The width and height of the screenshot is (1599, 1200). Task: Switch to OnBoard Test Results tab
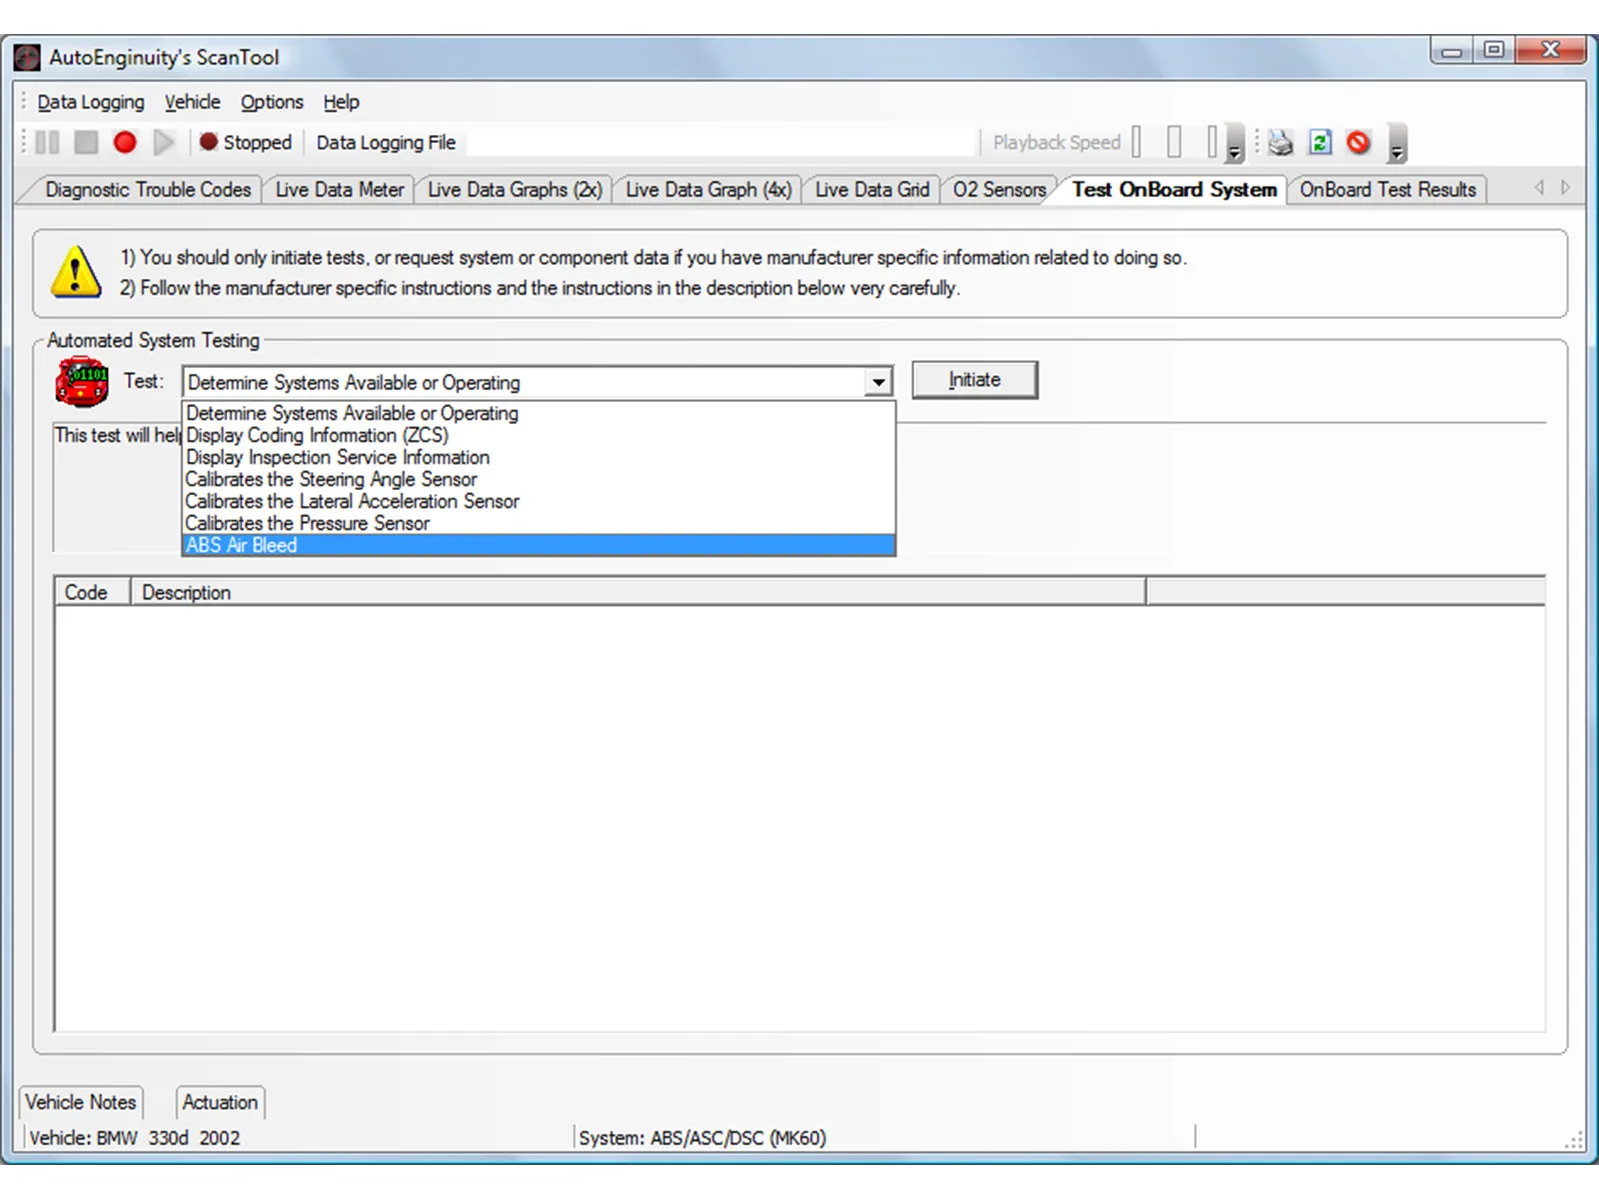[x=1387, y=190]
